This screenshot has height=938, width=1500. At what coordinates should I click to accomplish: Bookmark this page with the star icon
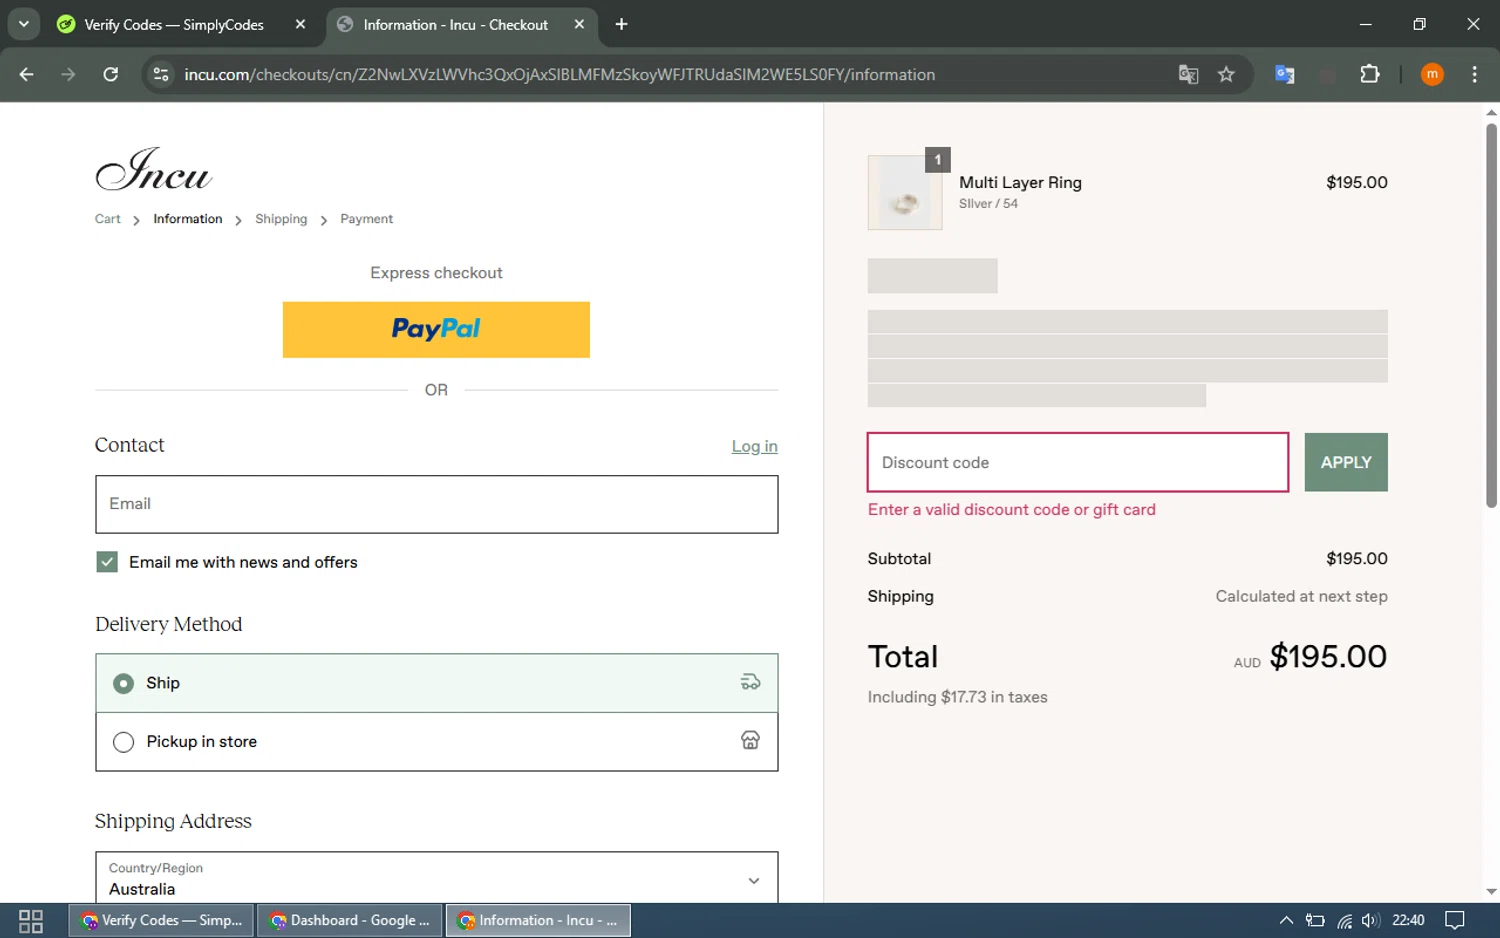[x=1226, y=74]
